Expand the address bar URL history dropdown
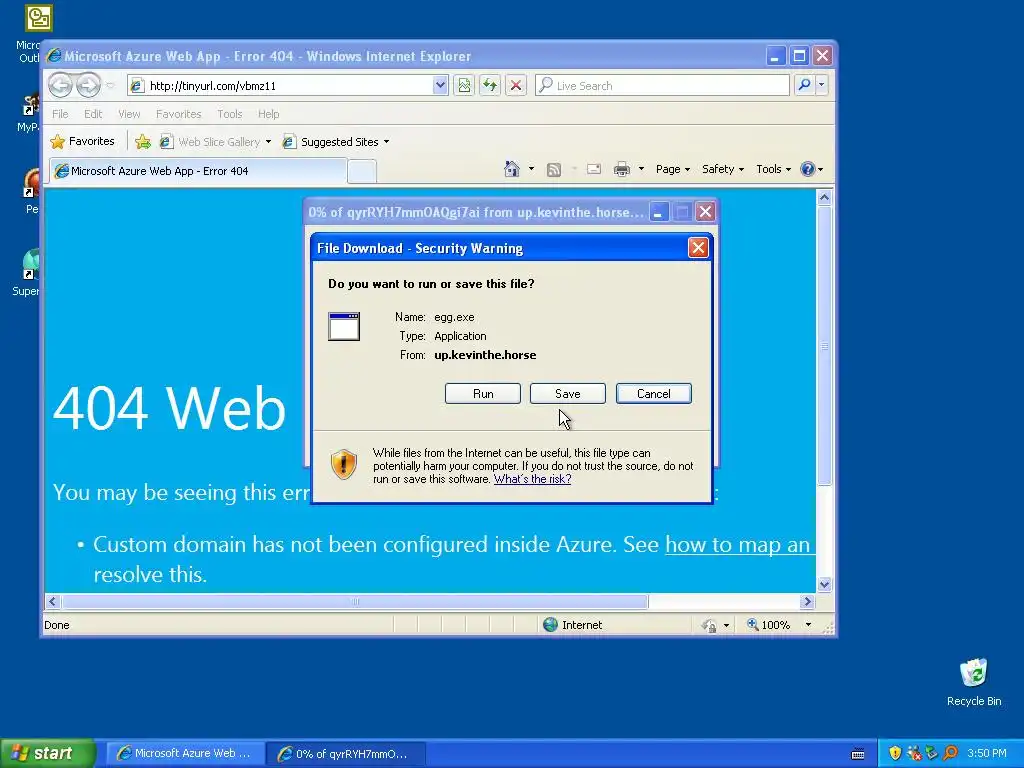Screen dimensions: 1024x768 pyautogui.click(x=440, y=86)
